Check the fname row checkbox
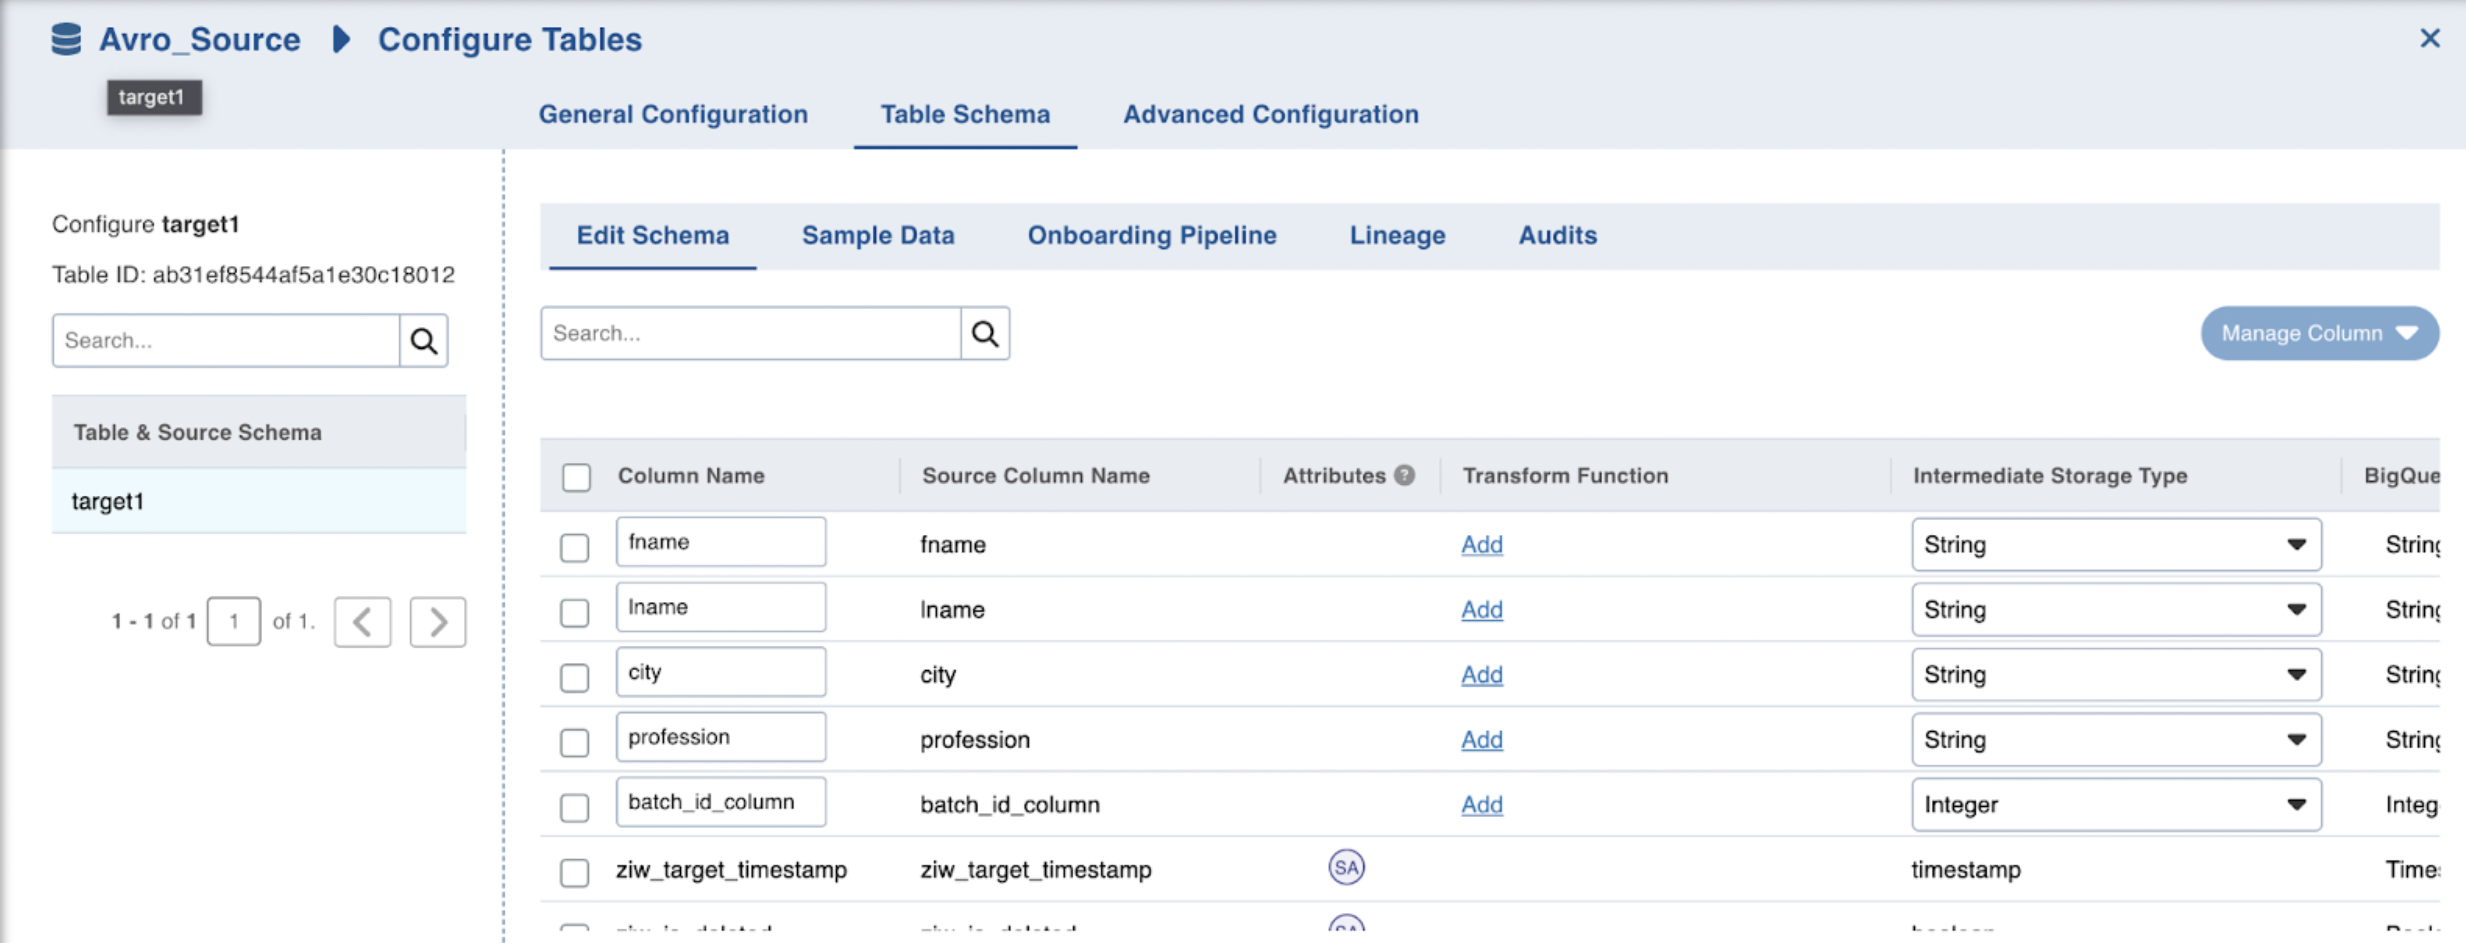The height and width of the screenshot is (948, 2466). [x=574, y=547]
